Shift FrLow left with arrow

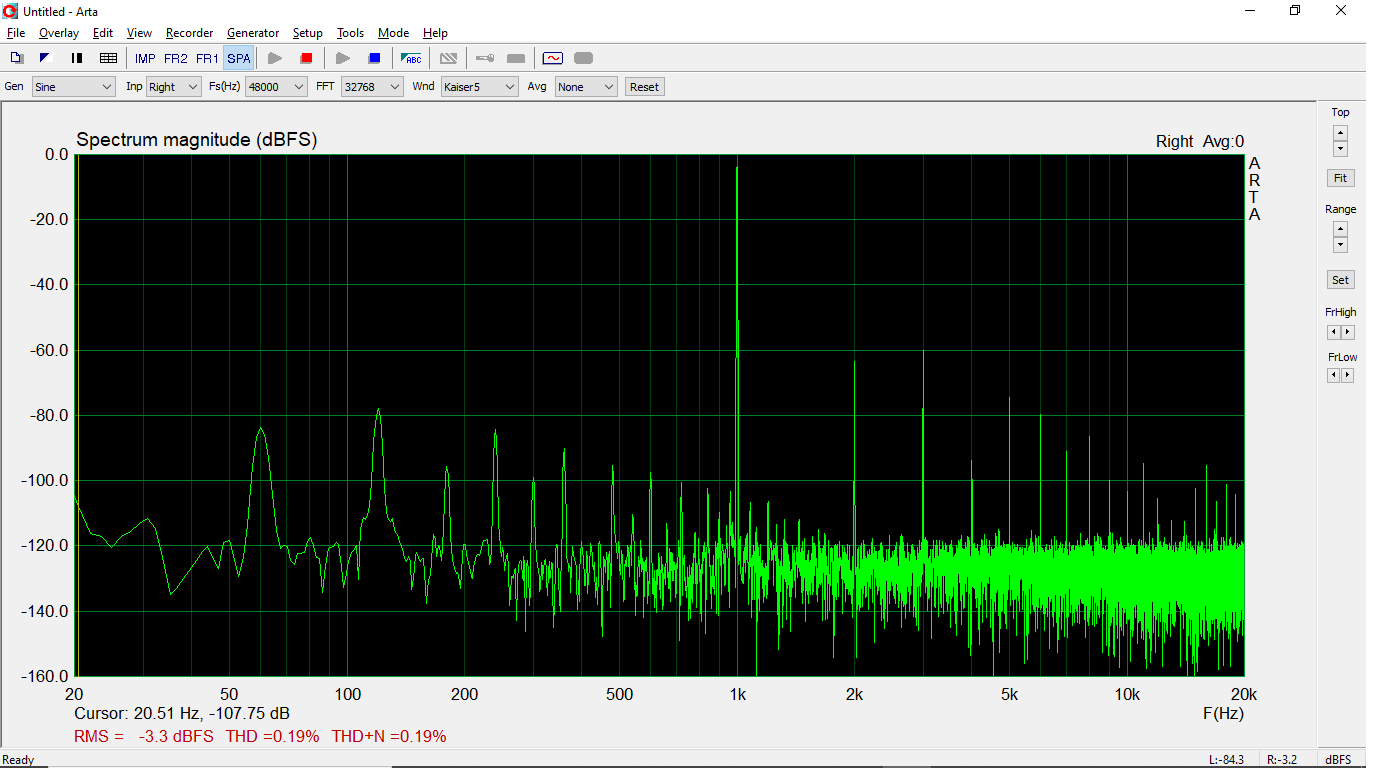(1333, 375)
